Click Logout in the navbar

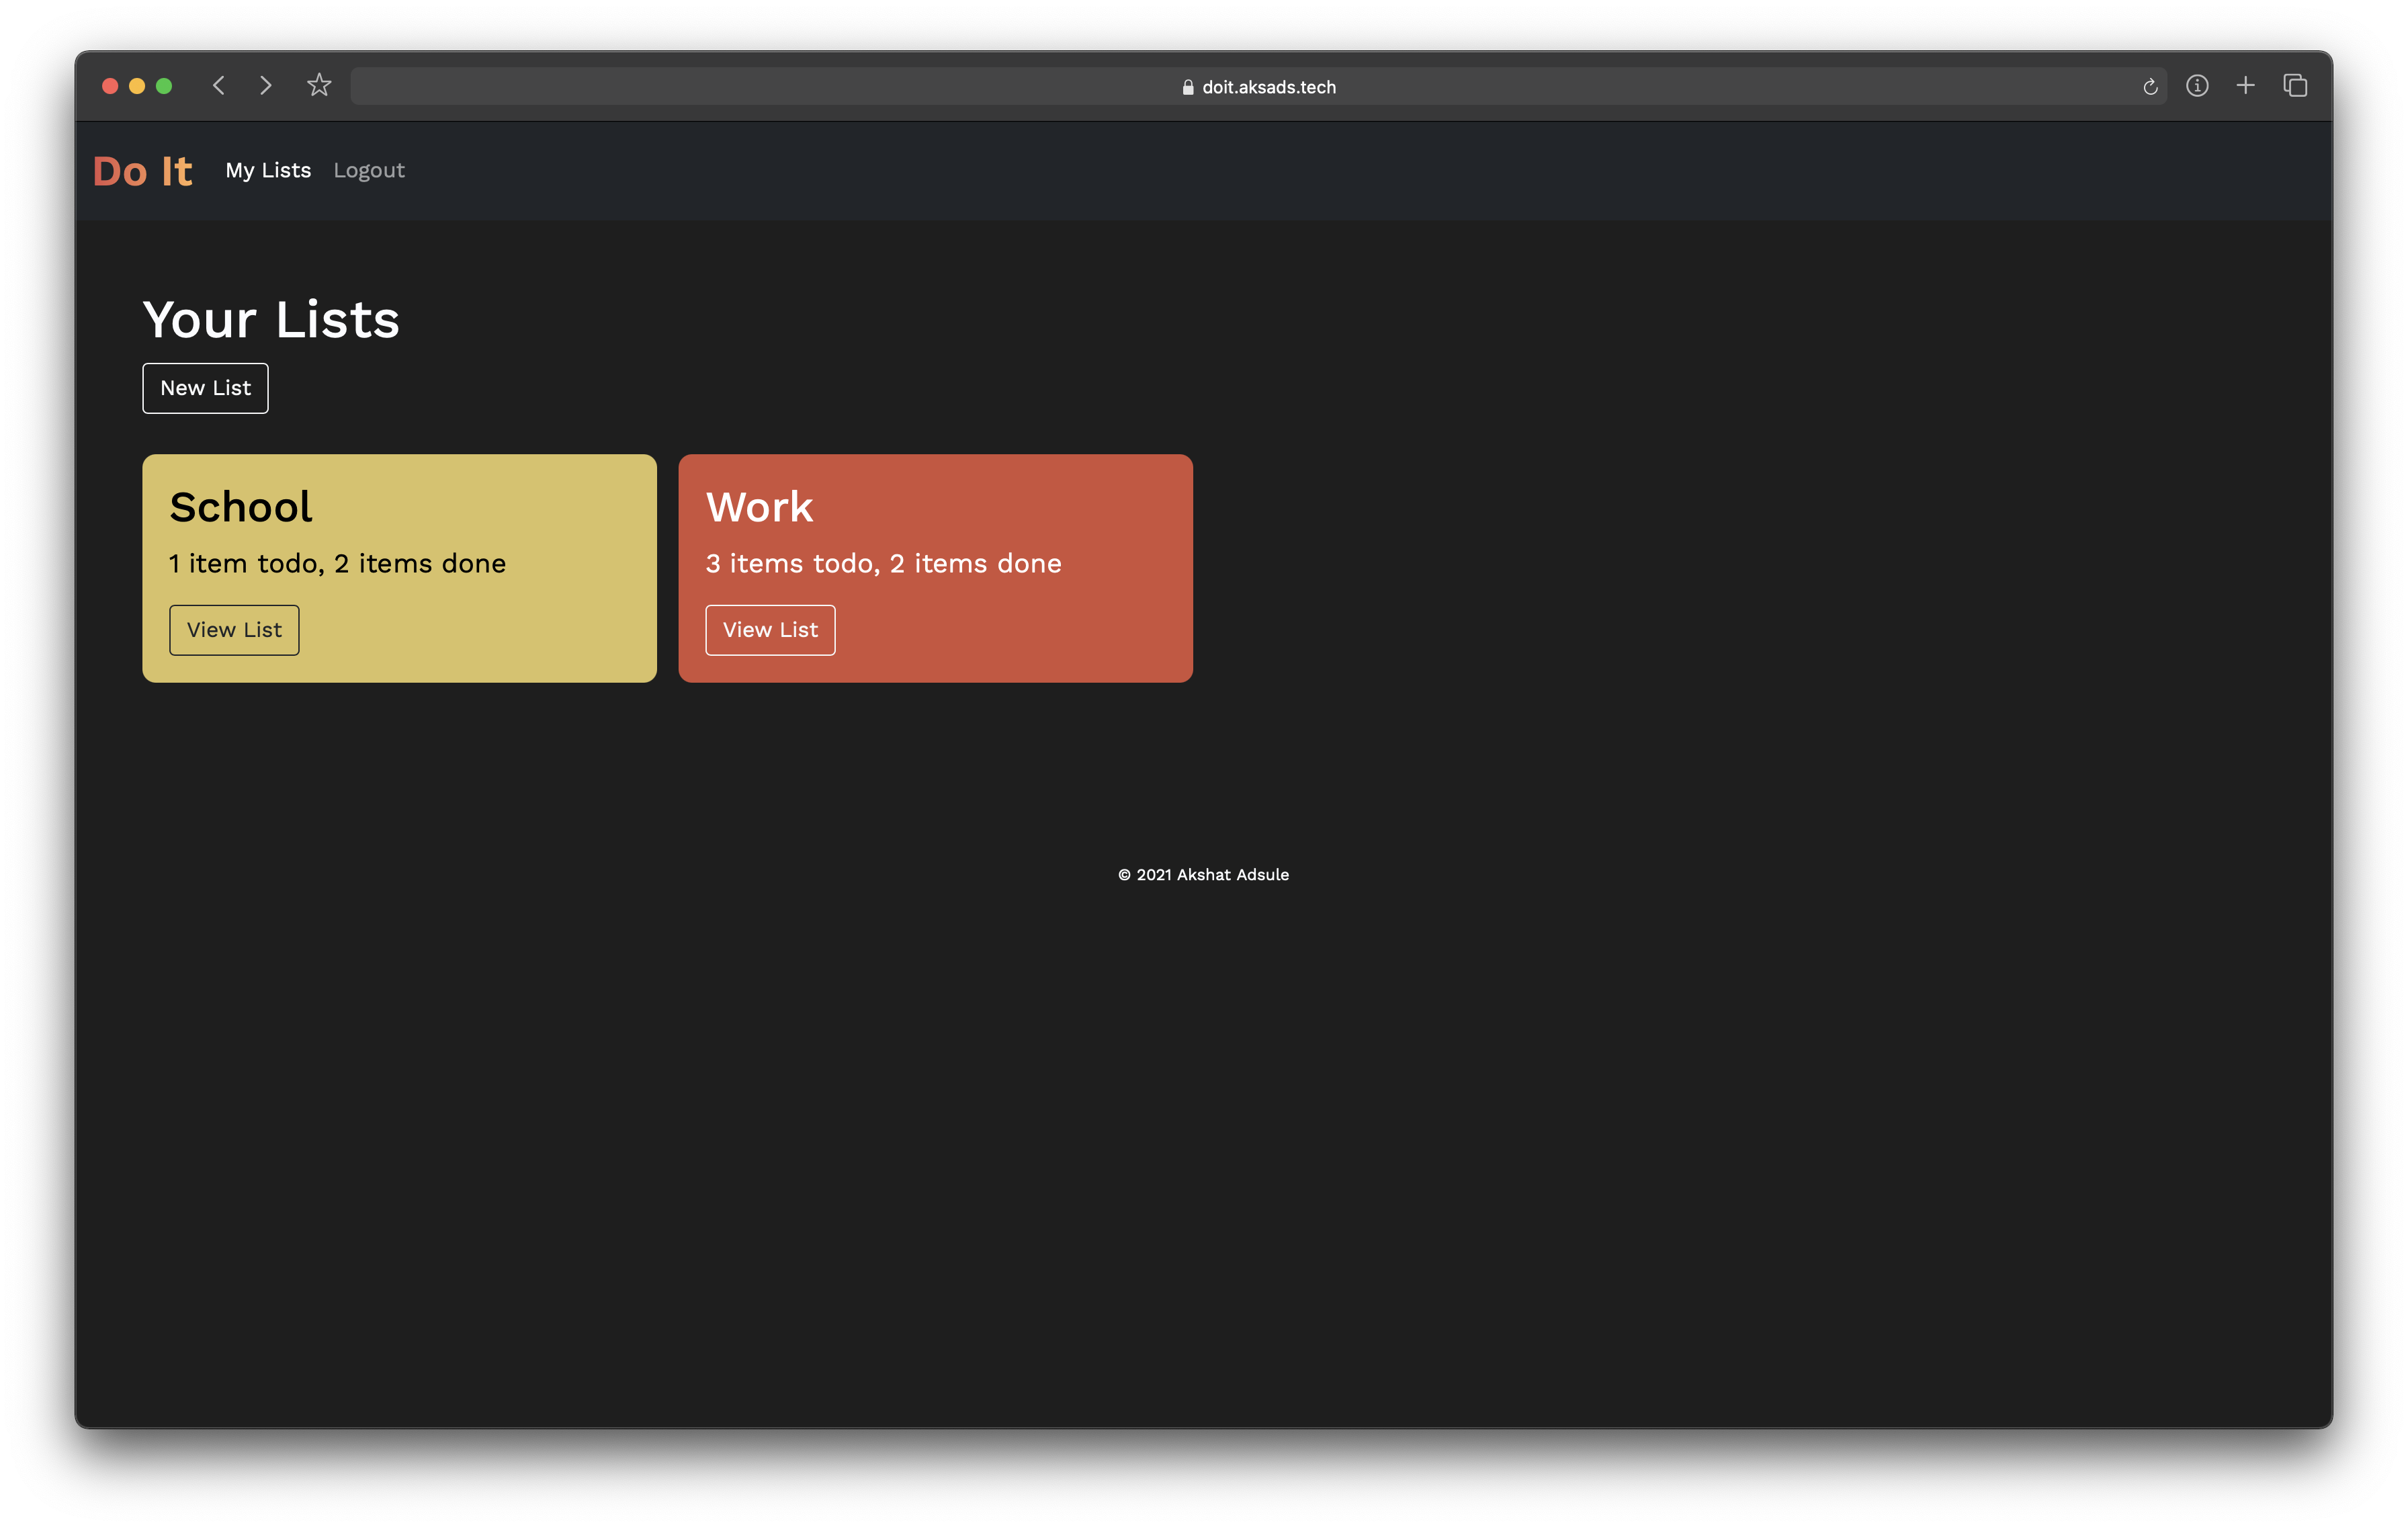point(369,170)
